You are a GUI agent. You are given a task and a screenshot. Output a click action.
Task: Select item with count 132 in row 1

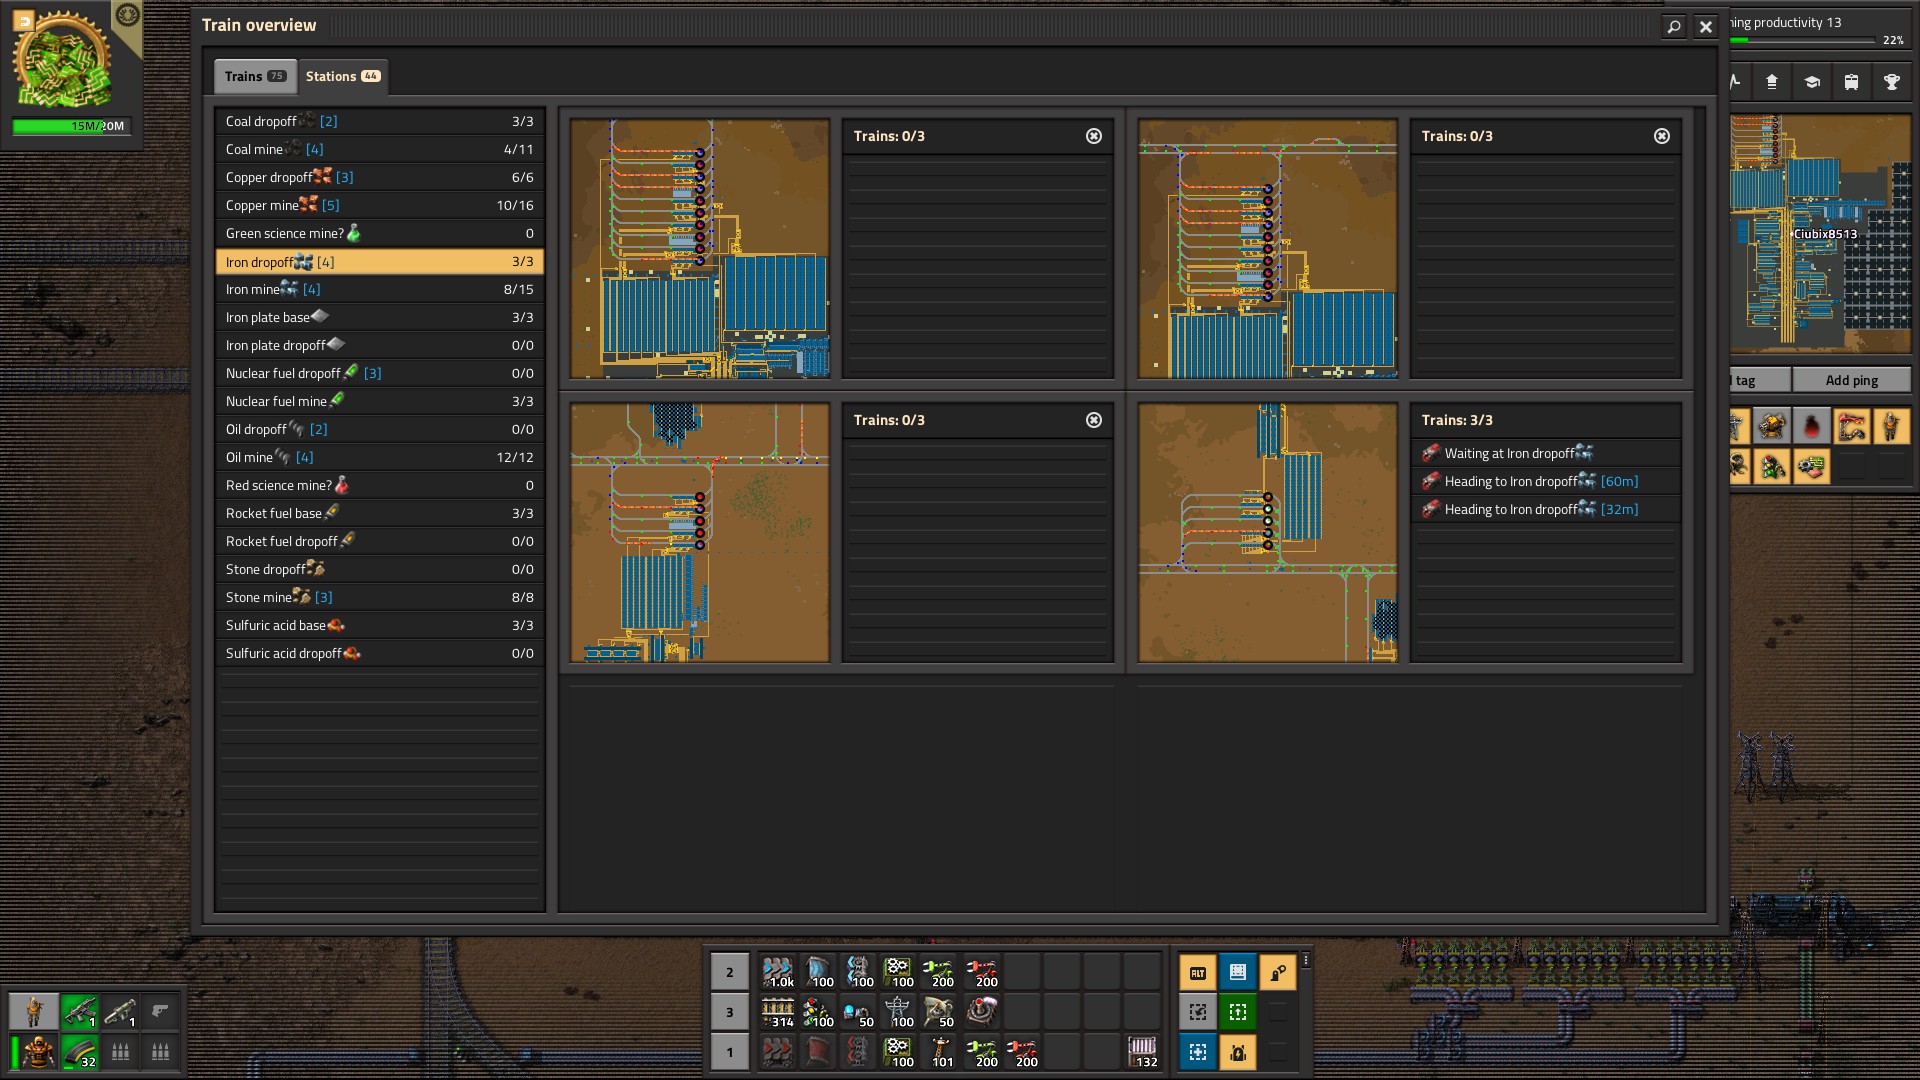(x=1143, y=1051)
